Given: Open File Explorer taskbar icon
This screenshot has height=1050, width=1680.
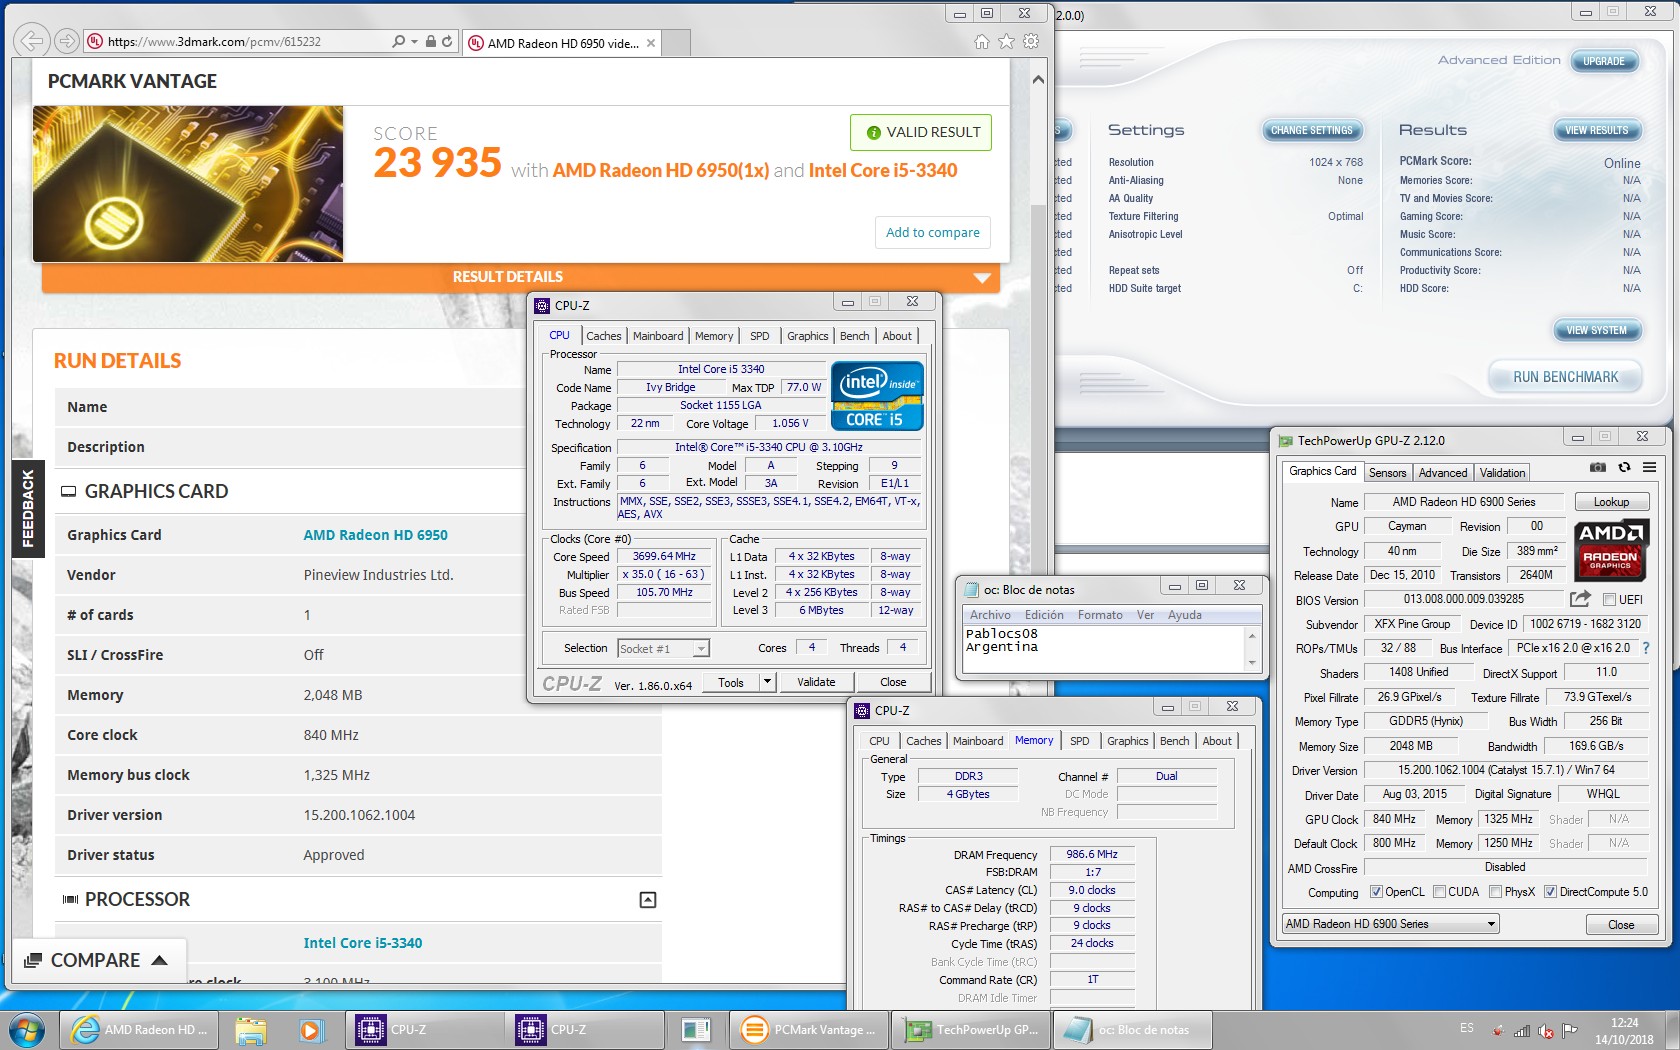Looking at the screenshot, I should 251,1029.
